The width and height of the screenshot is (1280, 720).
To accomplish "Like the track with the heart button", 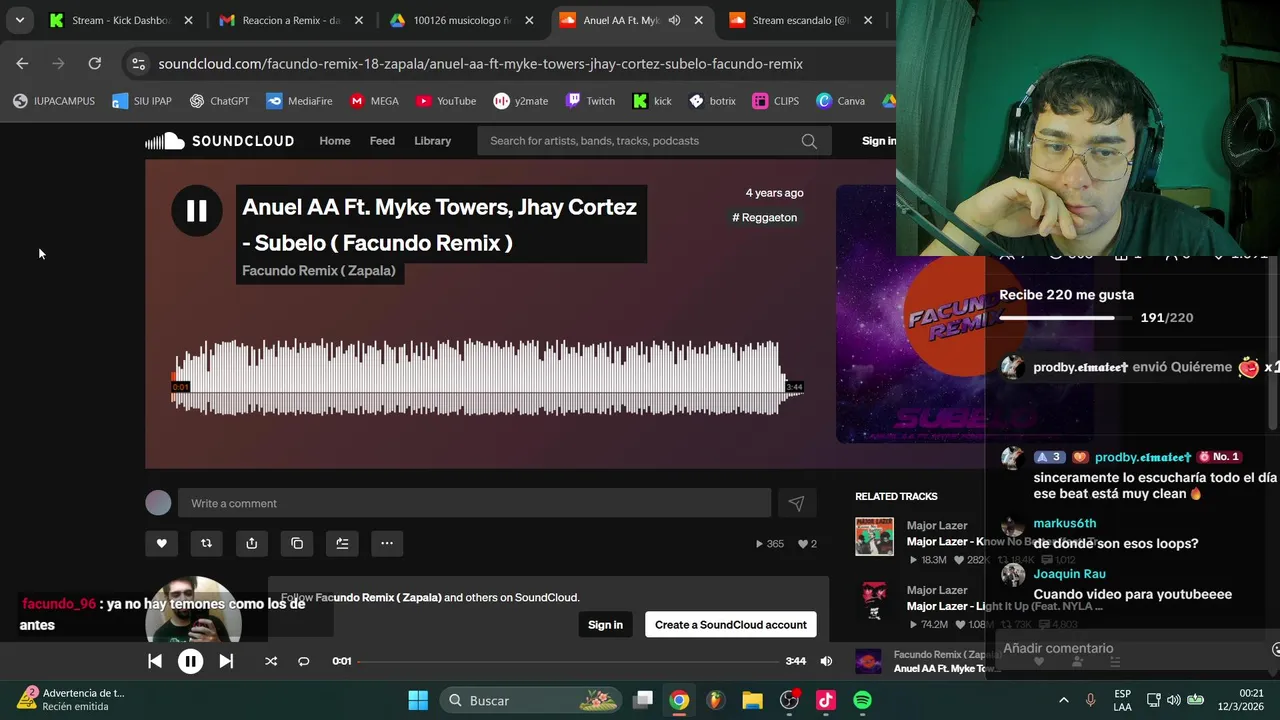I will [161, 543].
